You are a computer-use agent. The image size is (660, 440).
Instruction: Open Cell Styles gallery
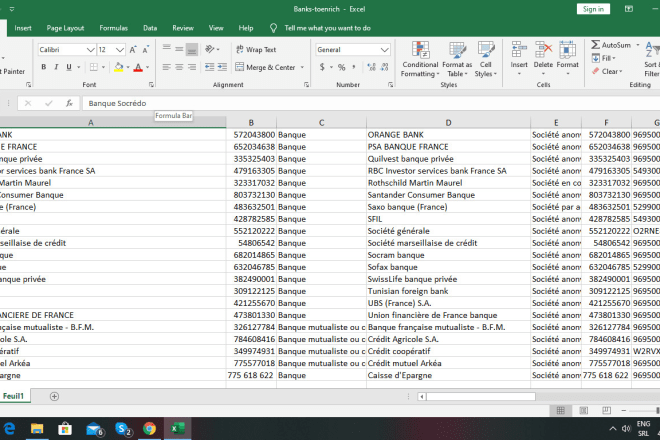486,59
